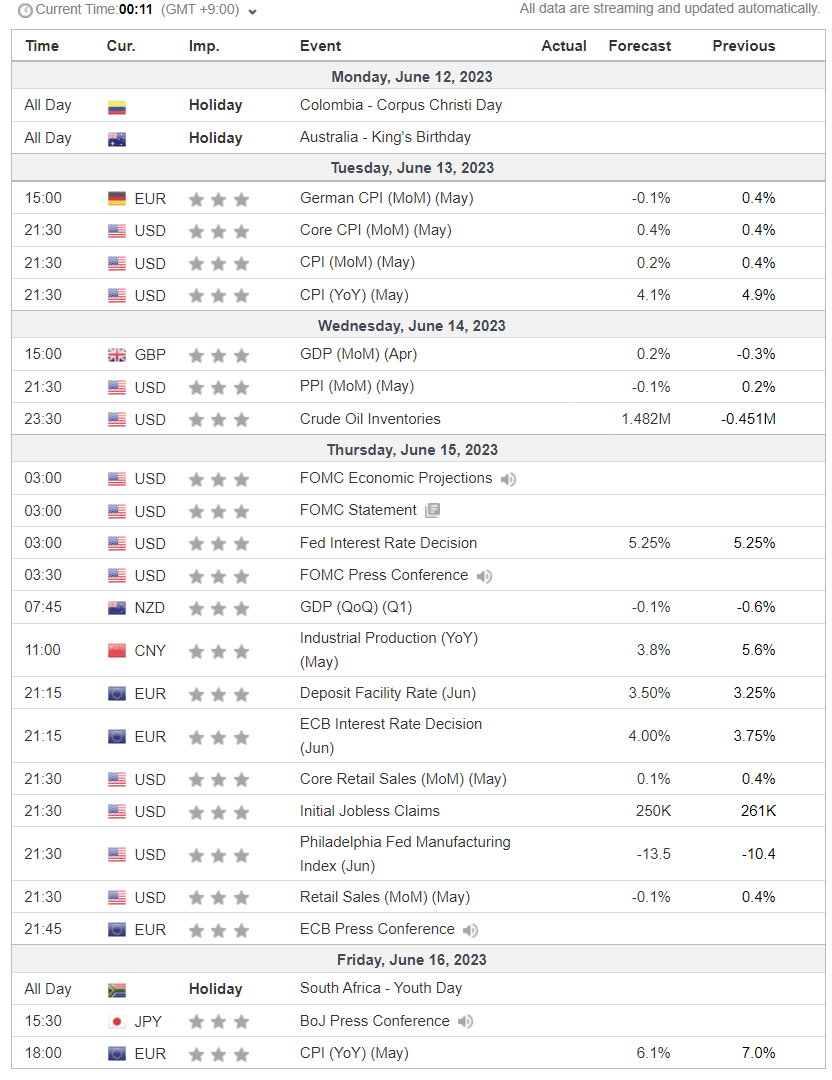Open ECB Interest Rate Decision (Jun) event

pos(391,736)
